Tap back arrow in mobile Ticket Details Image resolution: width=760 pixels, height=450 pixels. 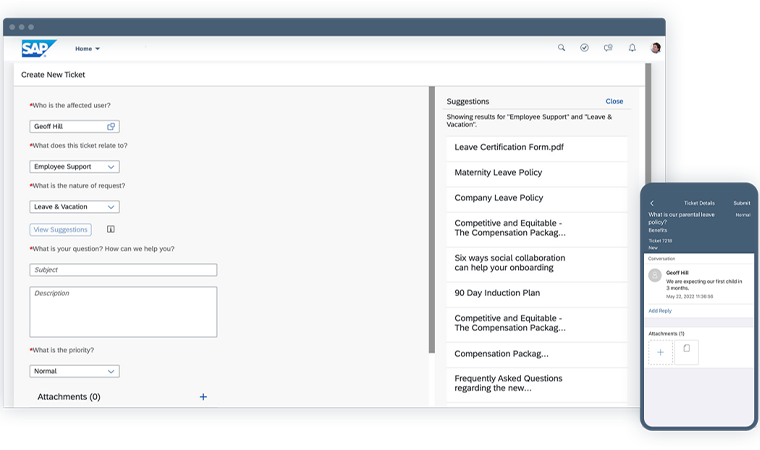click(652, 203)
